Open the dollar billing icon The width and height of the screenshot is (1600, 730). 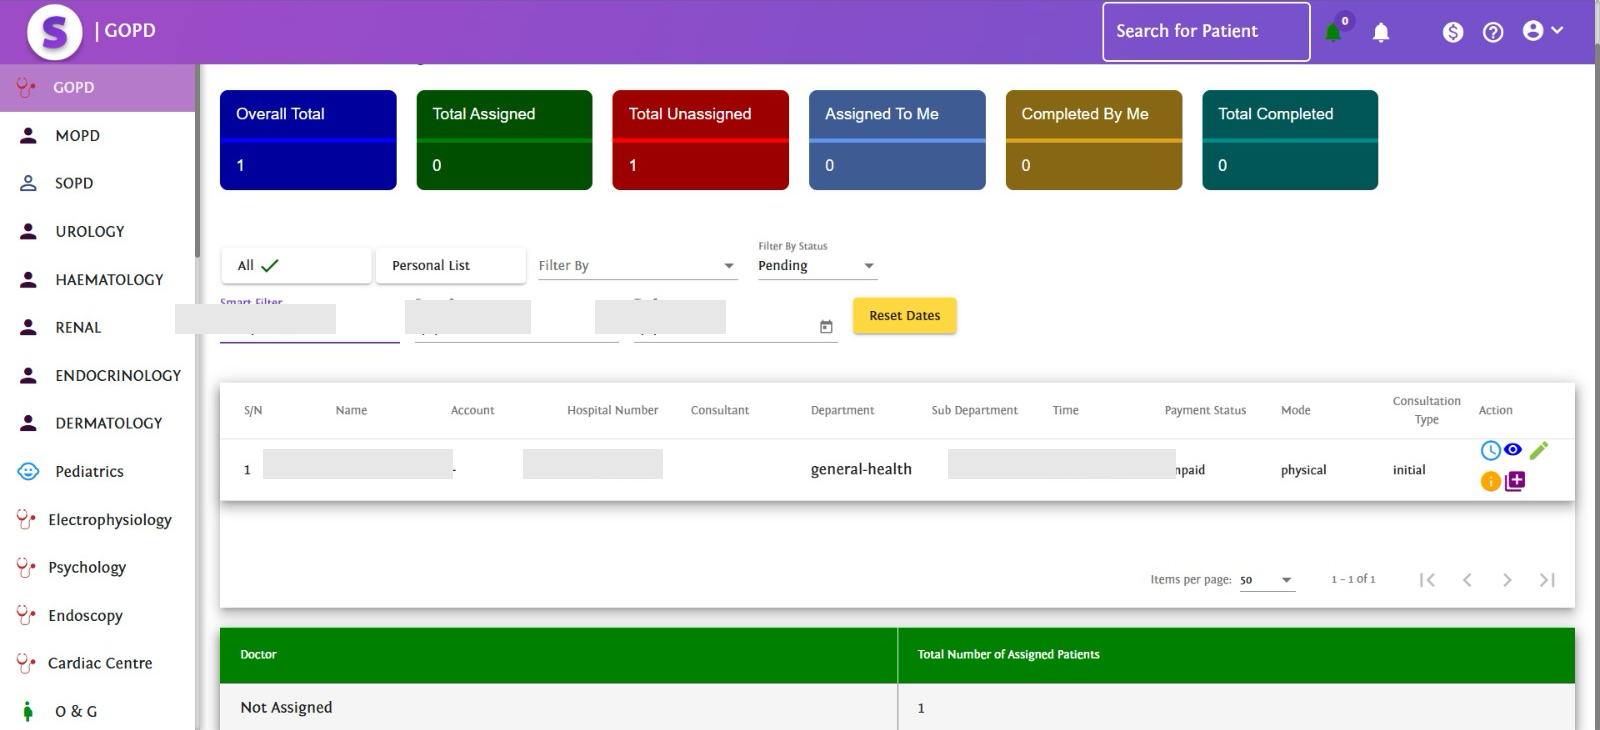1453,32
